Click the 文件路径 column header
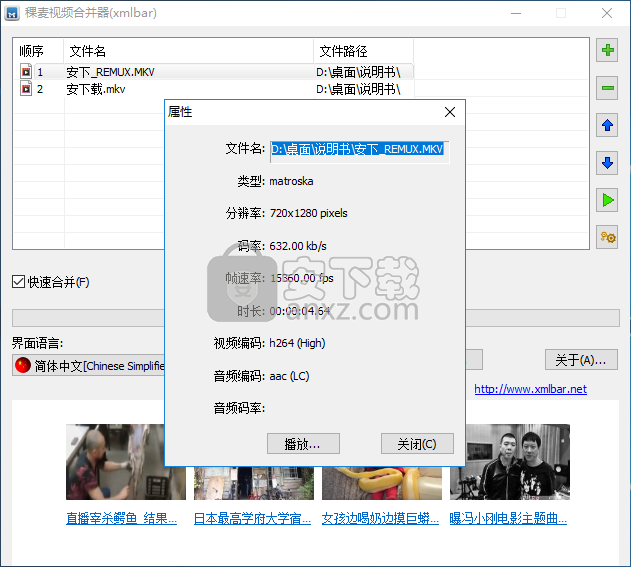Image resolution: width=631 pixels, height=567 pixels. (x=363, y=51)
